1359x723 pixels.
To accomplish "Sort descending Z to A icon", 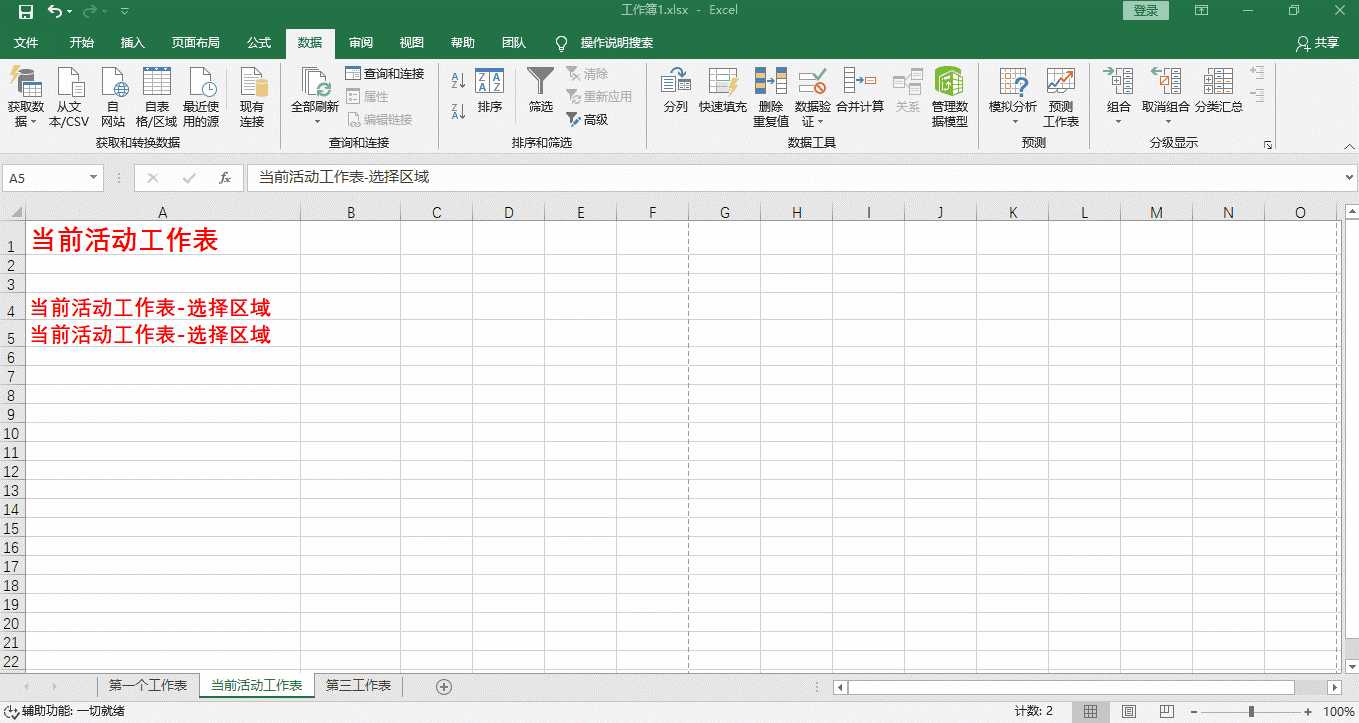I will click(x=458, y=111).
